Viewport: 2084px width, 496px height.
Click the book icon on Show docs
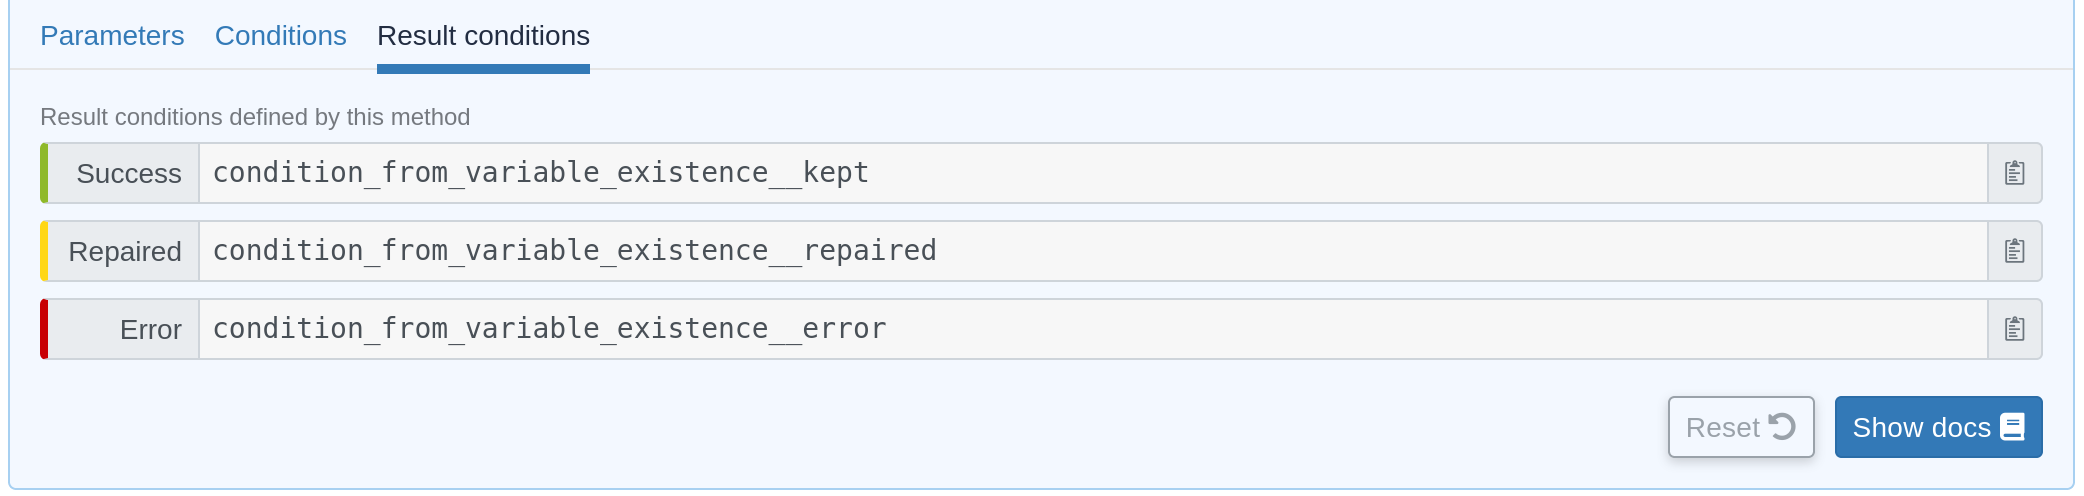coord(2012,427)
